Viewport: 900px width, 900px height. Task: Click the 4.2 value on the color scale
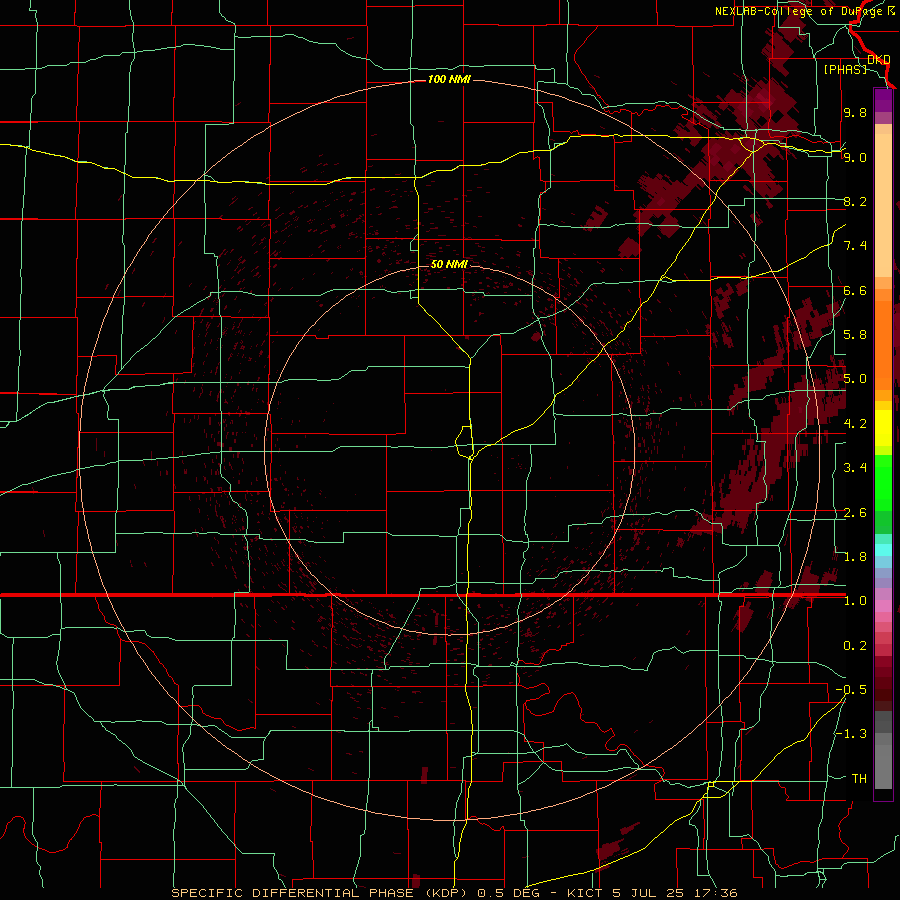tap(855, 424)
